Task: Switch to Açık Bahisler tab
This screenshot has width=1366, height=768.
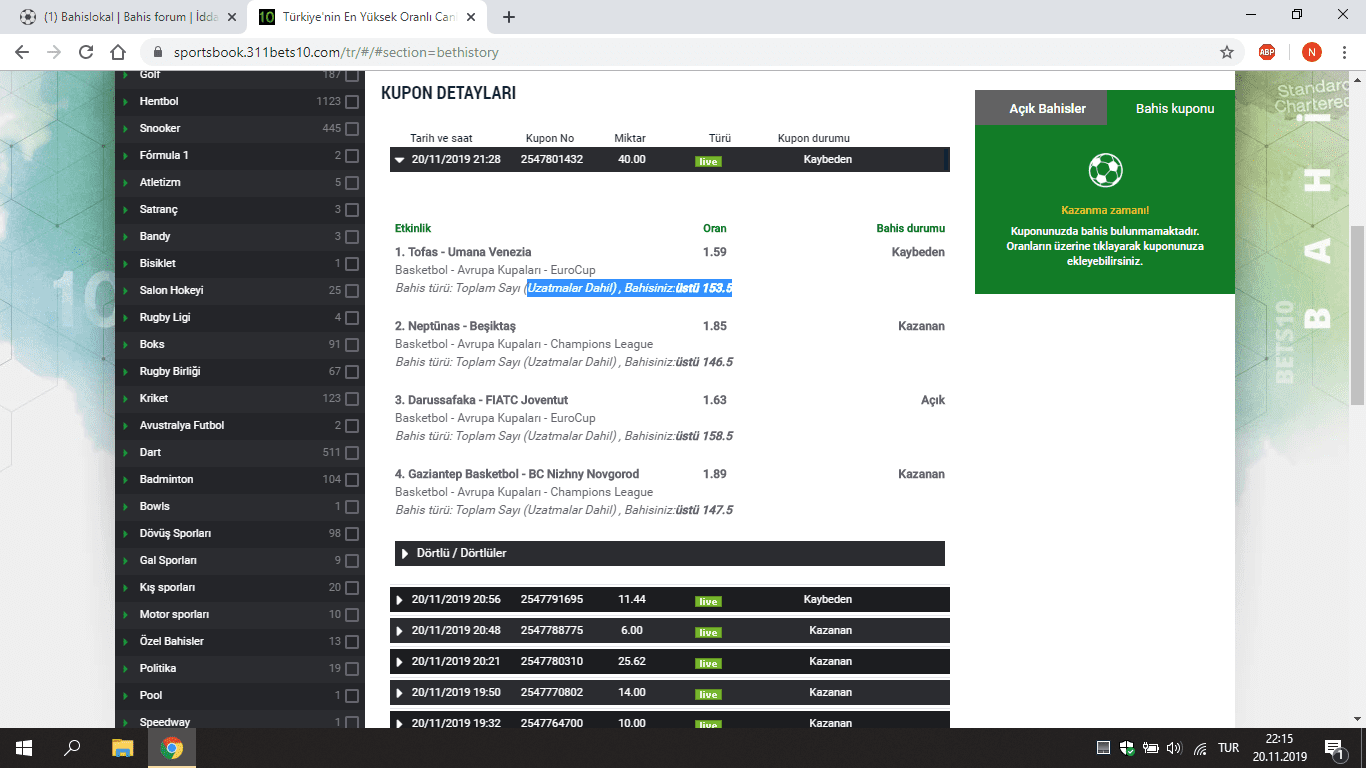Action: click(x=1041, y=108)
